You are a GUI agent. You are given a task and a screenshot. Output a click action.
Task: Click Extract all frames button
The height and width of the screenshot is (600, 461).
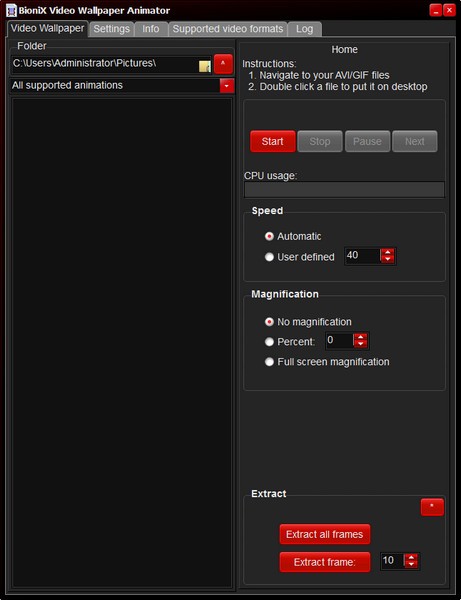tap(324, 534)
